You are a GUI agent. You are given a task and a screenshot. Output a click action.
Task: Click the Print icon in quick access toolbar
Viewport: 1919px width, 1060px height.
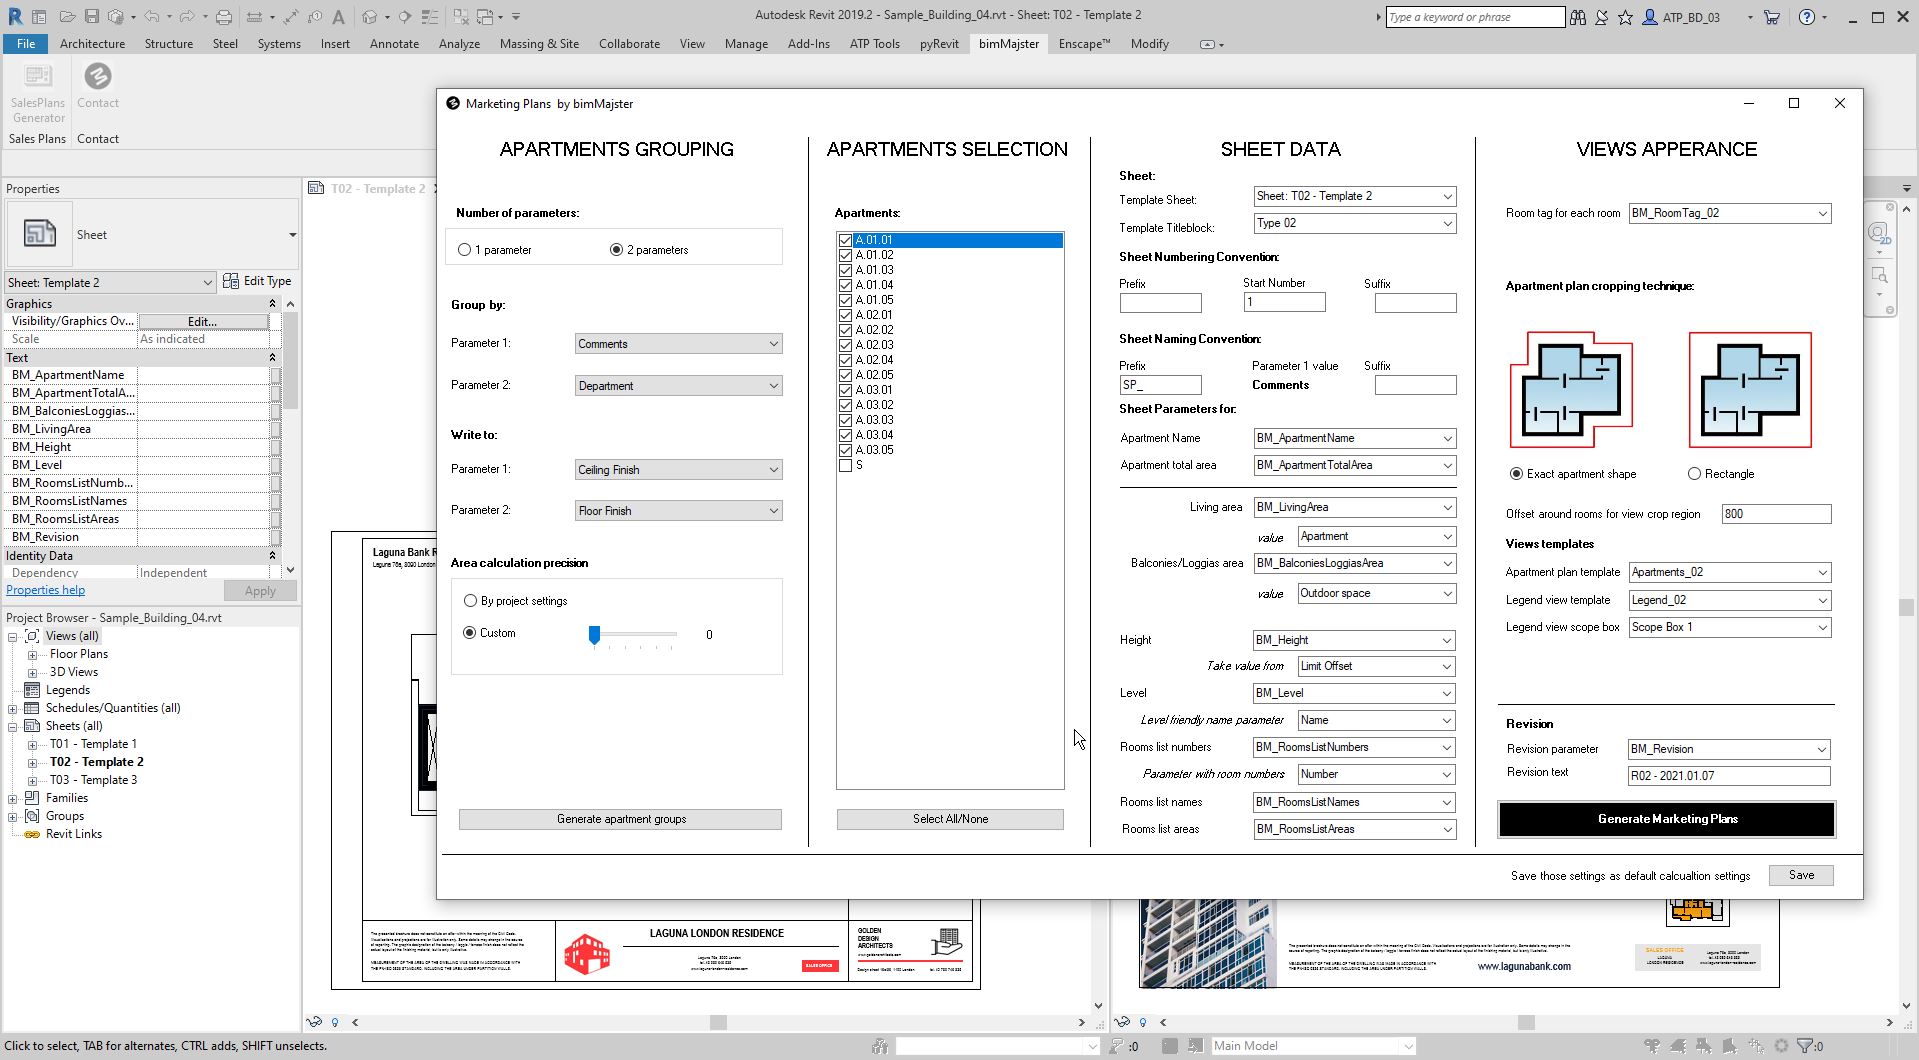click(224, 17)
